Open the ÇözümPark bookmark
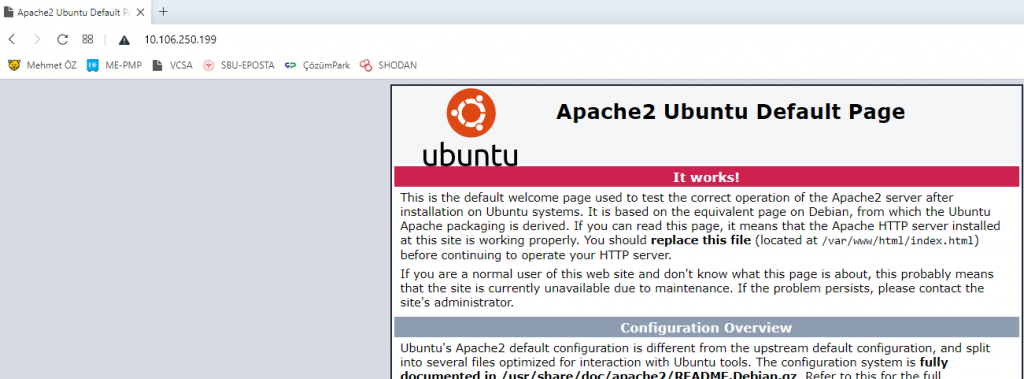The width and height of the screenshot is (1024, 379). [318, 65]
